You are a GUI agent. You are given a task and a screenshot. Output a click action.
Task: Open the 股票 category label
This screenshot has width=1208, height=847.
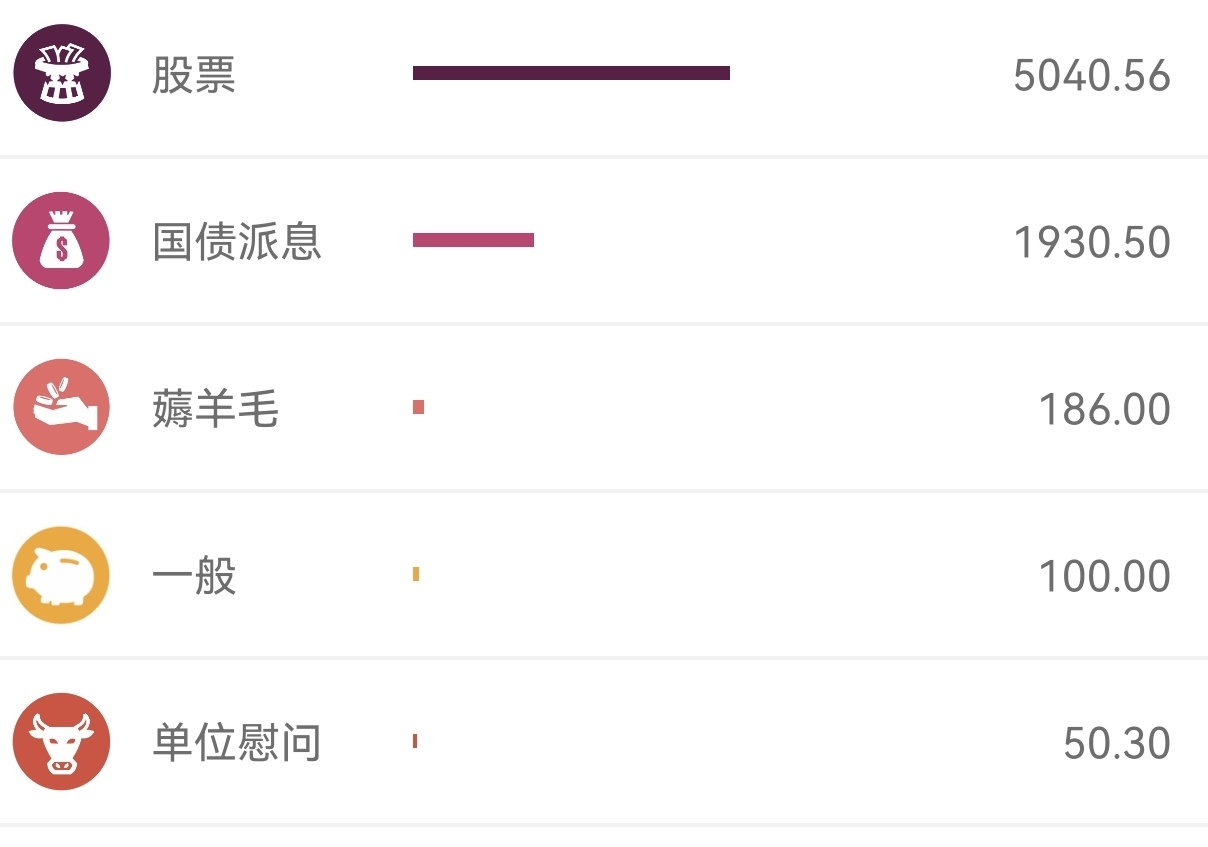point(194,75)
